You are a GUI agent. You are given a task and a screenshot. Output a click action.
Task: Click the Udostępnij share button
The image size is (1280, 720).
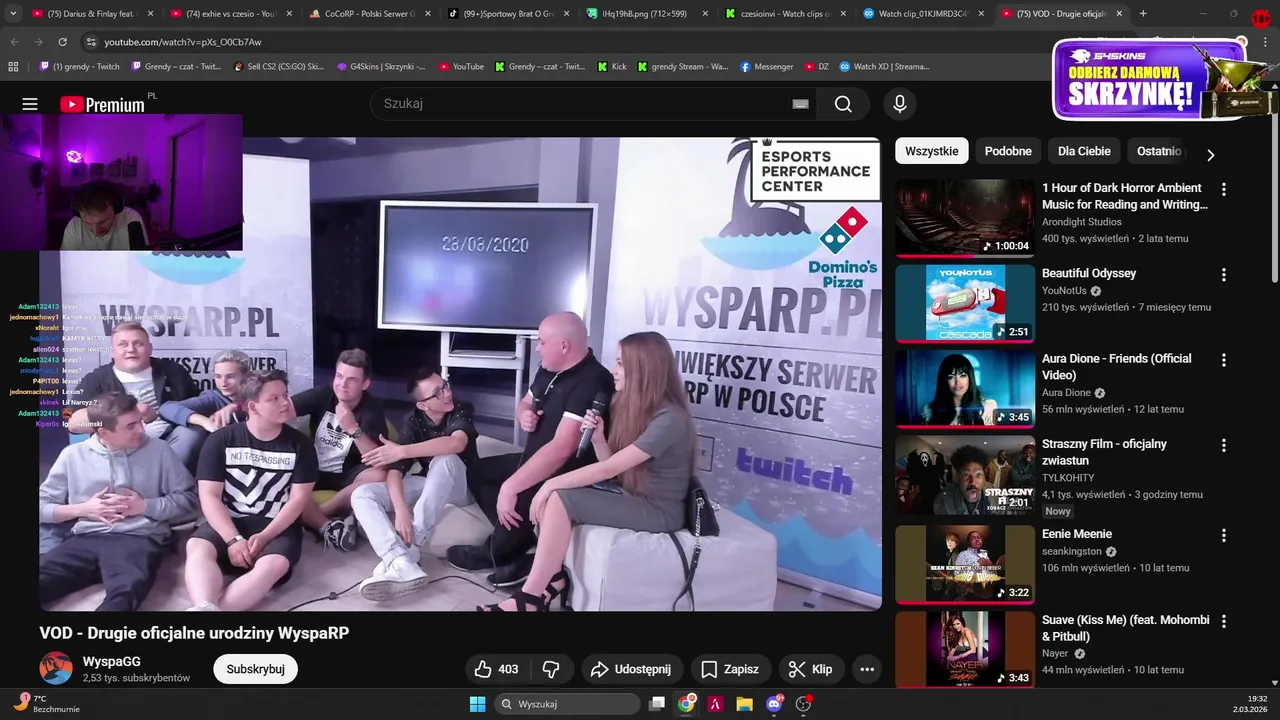(x=631, y=669)
